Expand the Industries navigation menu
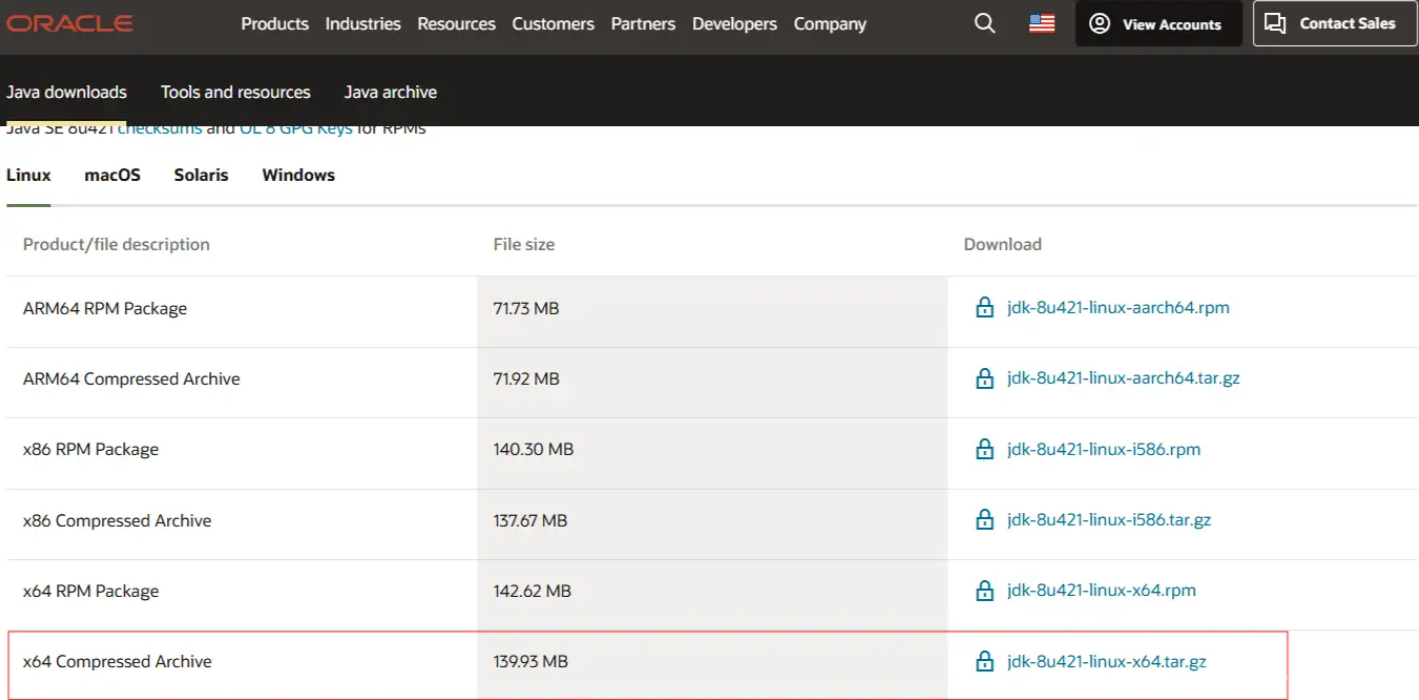The height and width of the screenshot is (700, 1419). (362, 24)
